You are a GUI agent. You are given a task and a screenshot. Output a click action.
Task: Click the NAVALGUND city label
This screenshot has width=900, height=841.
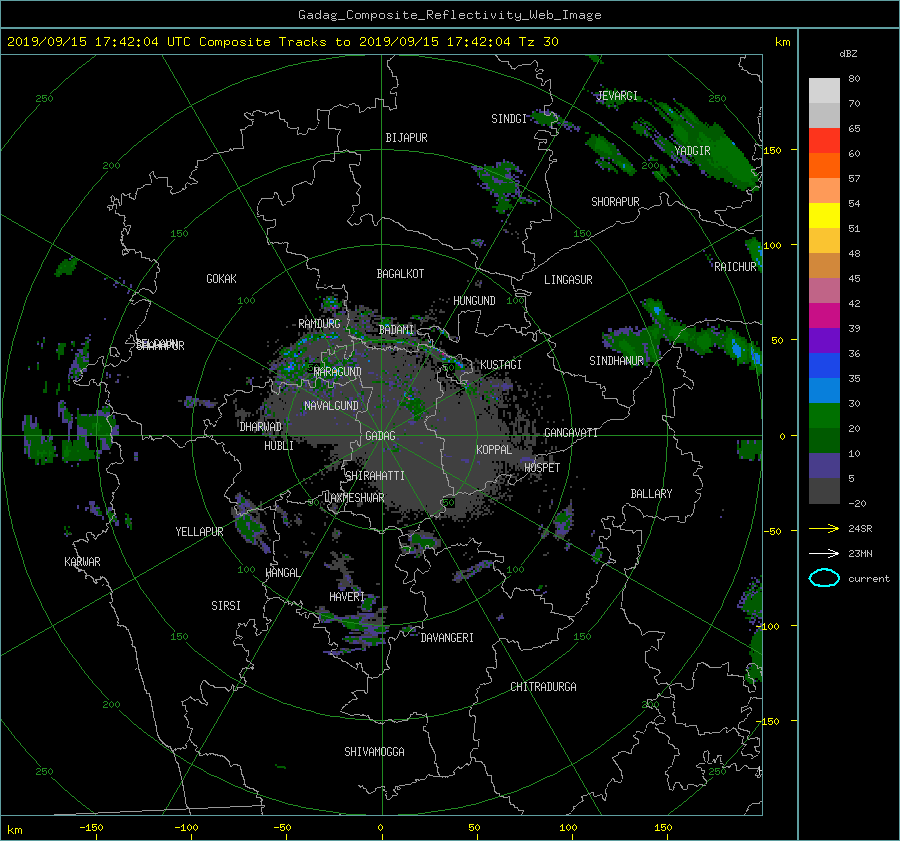point(331,406)
